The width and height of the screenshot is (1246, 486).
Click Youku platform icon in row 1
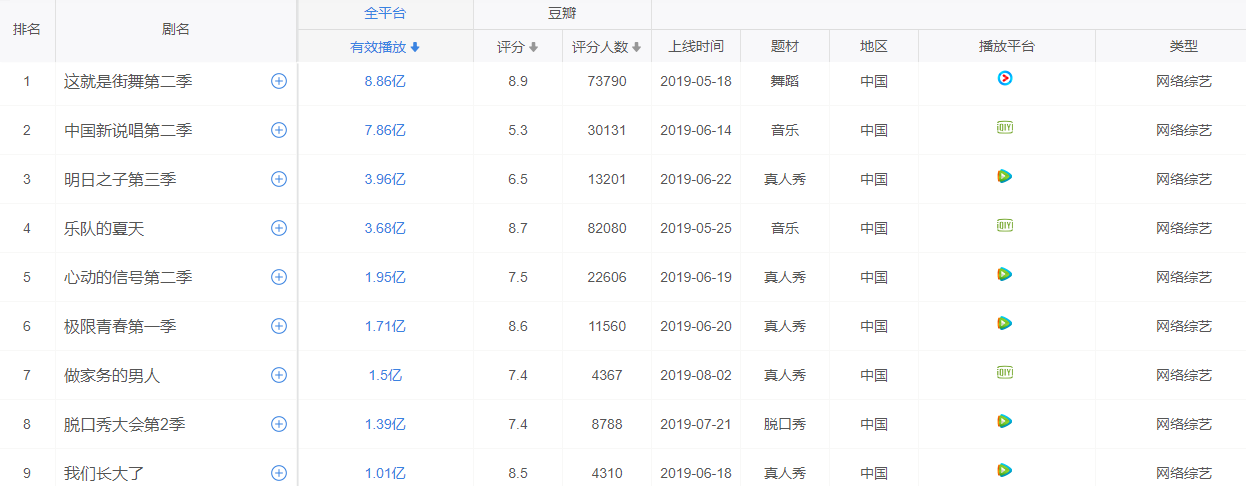point(1005,78)
